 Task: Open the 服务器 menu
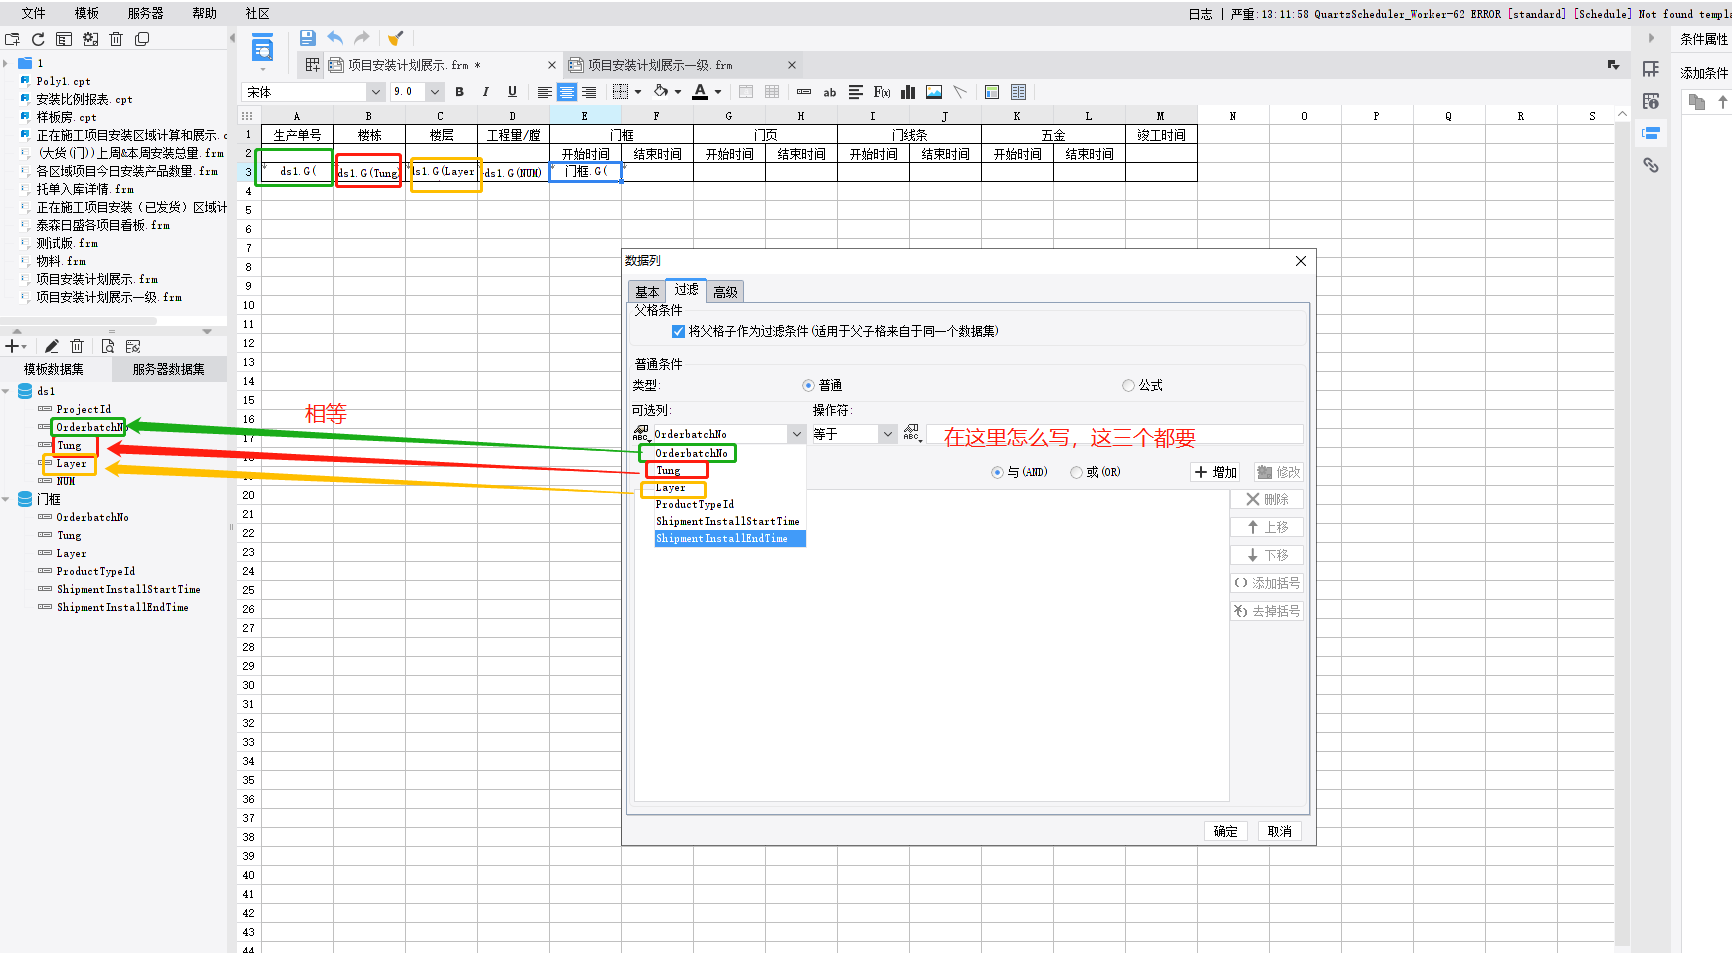point(145,13)
